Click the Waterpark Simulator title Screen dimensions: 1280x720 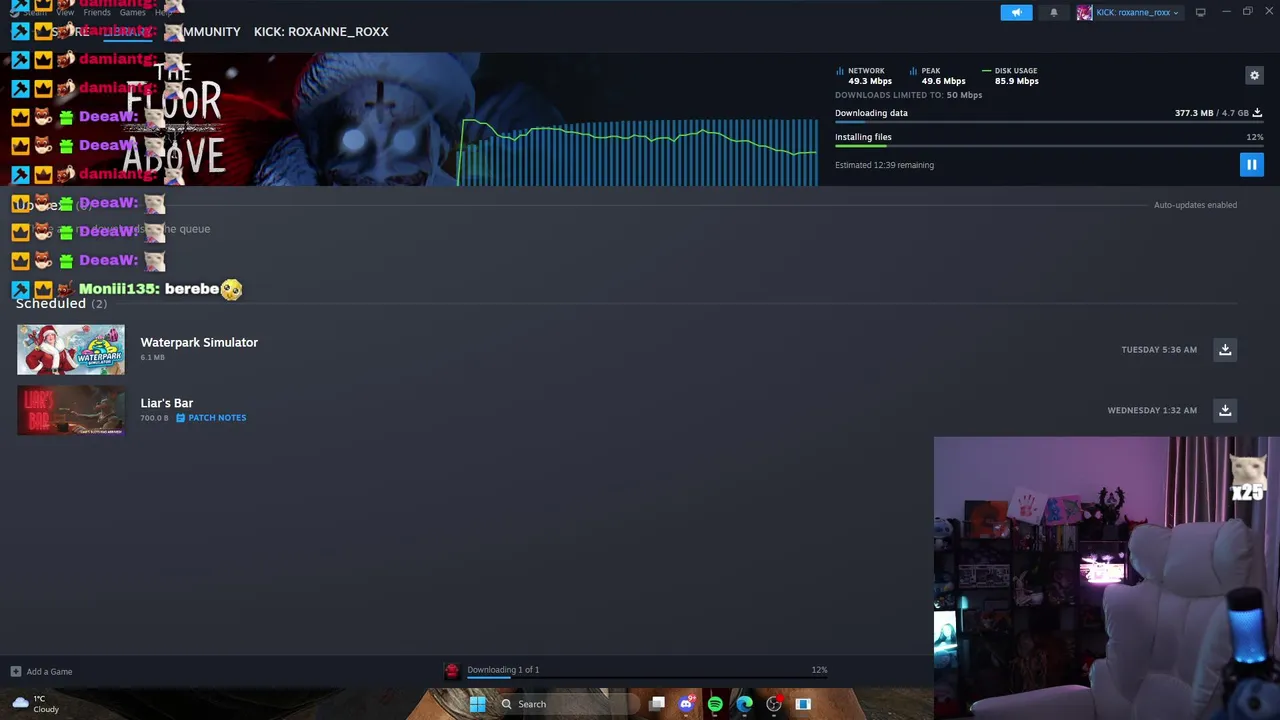point(199,342)
